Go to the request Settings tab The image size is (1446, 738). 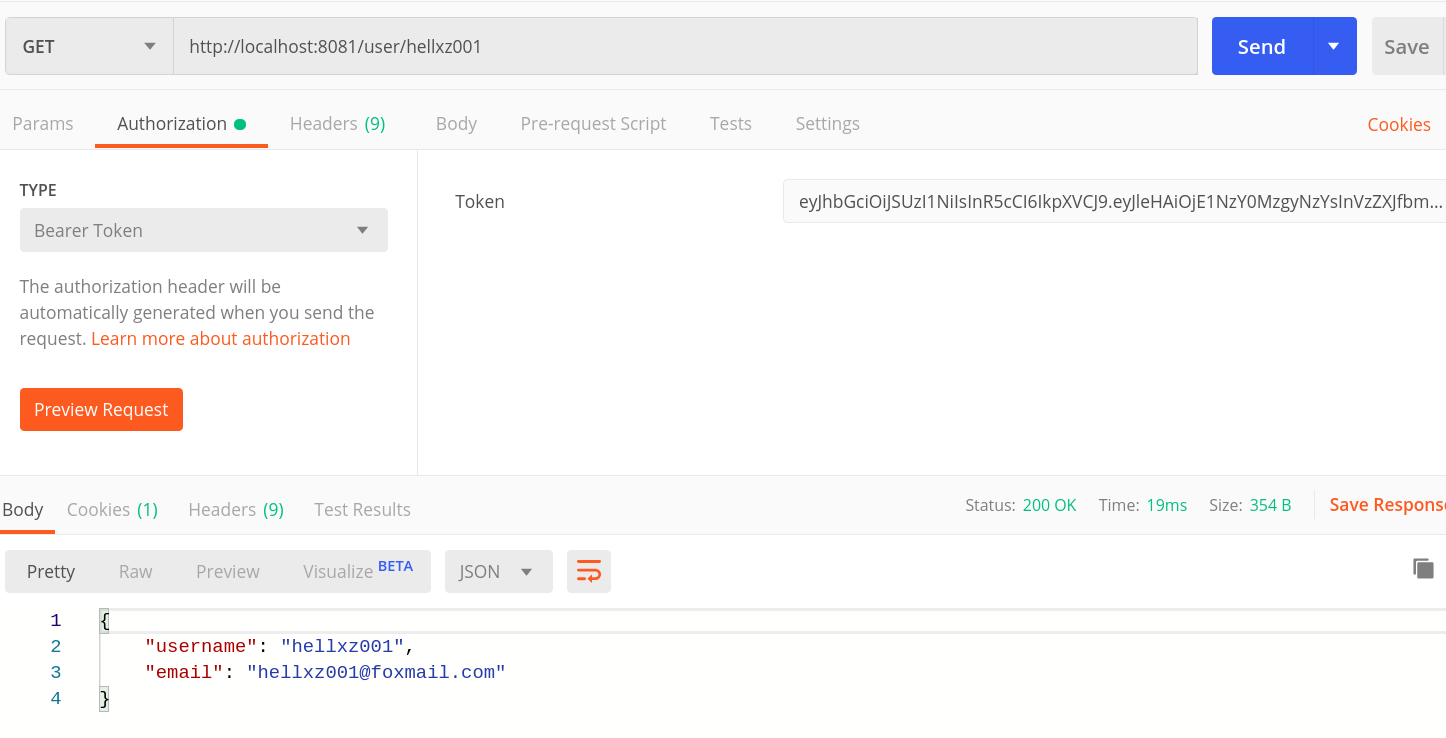[x=827, y=124]
